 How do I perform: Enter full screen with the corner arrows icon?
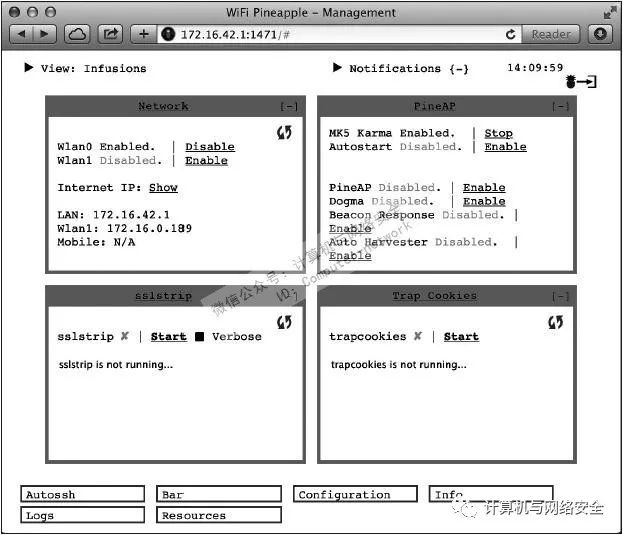click(609, 12)
